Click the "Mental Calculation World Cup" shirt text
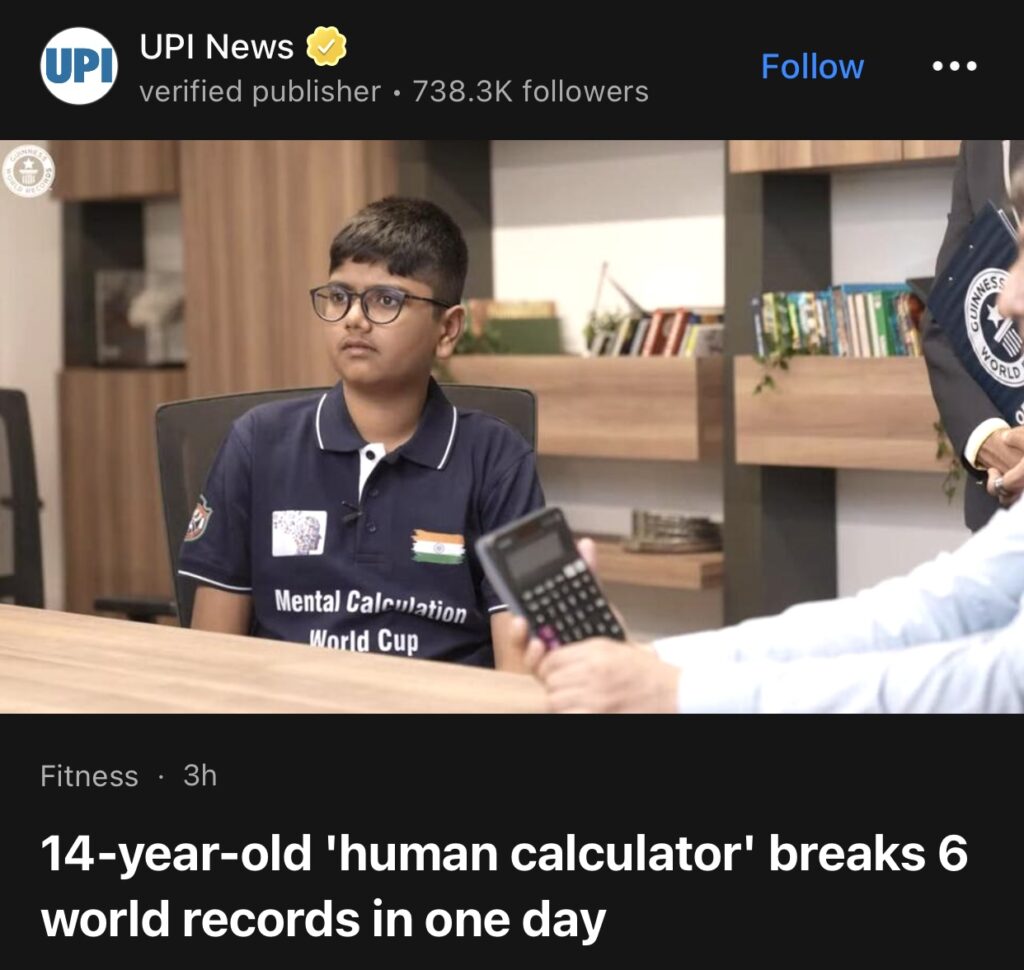 [370, 621]
